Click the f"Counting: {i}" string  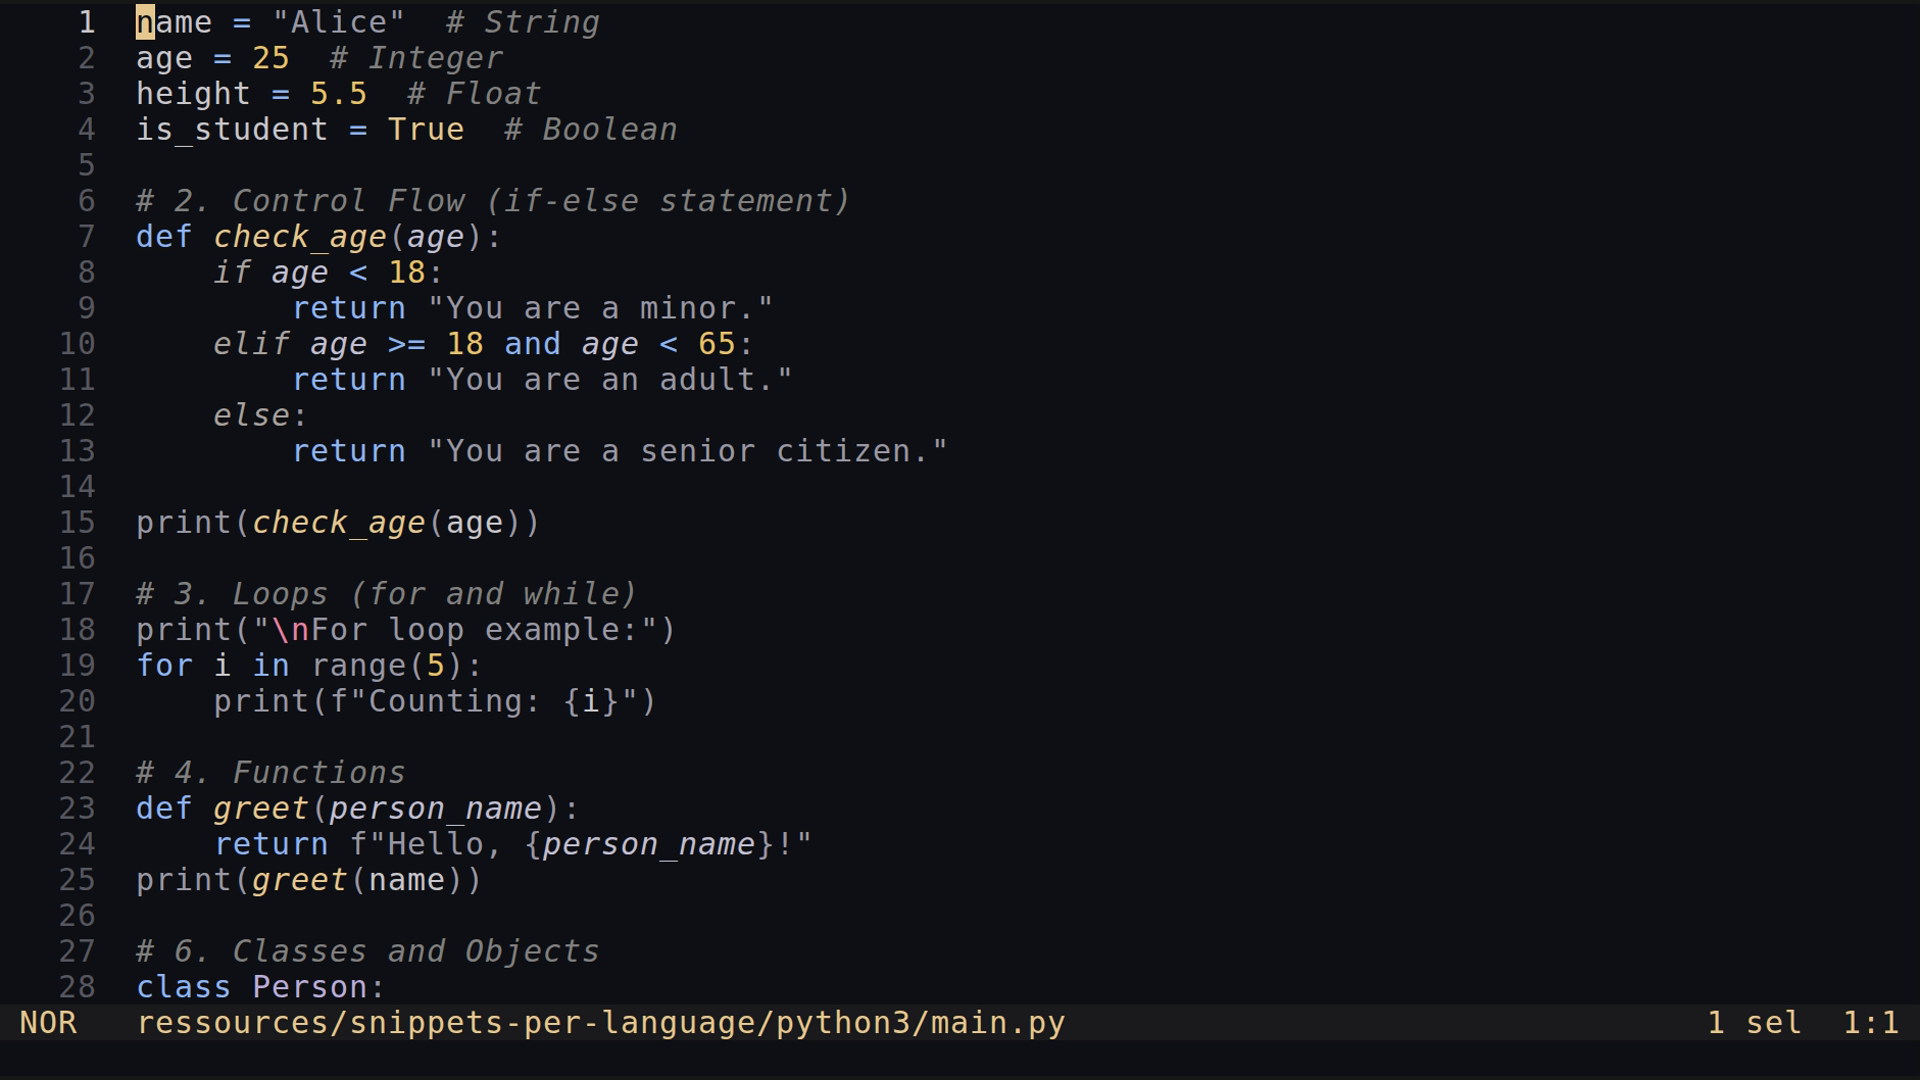point(484,701)
